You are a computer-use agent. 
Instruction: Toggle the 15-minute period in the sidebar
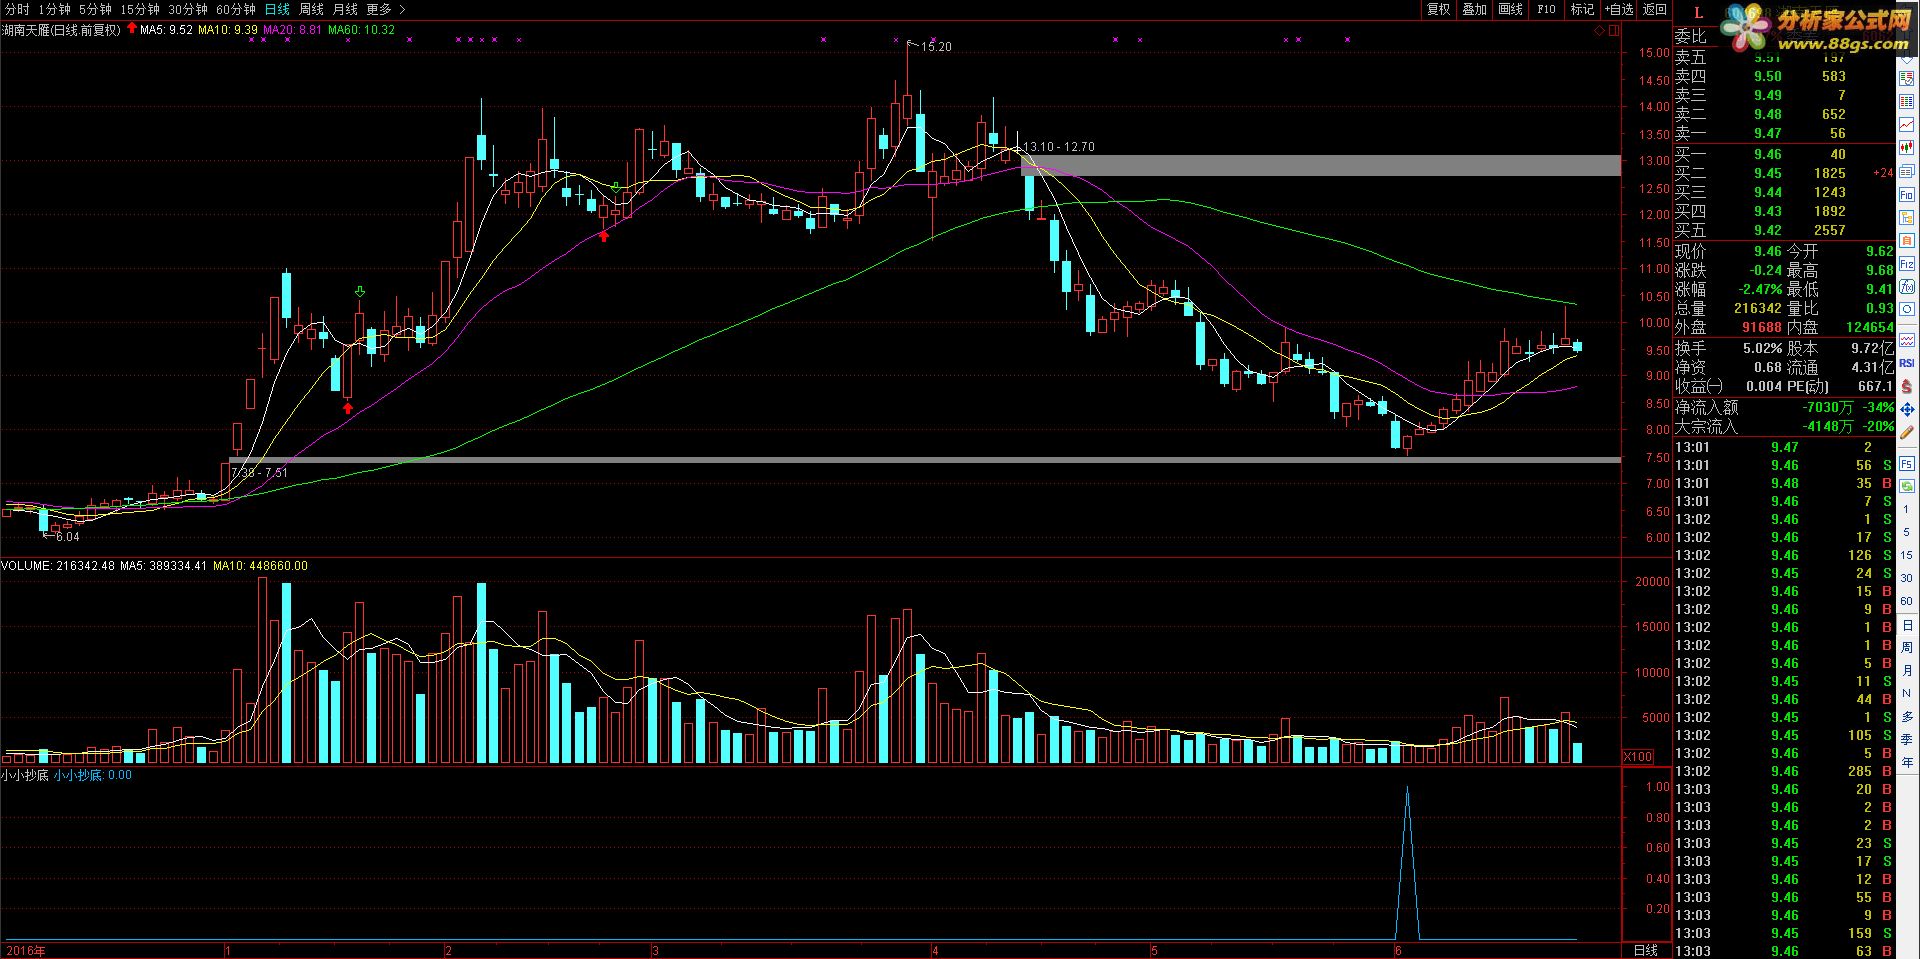1907,555
